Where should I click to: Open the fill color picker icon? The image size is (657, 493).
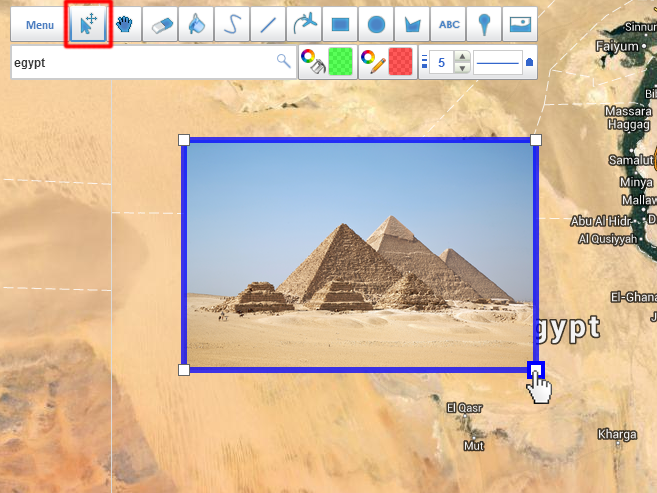[x=313, y=62]
